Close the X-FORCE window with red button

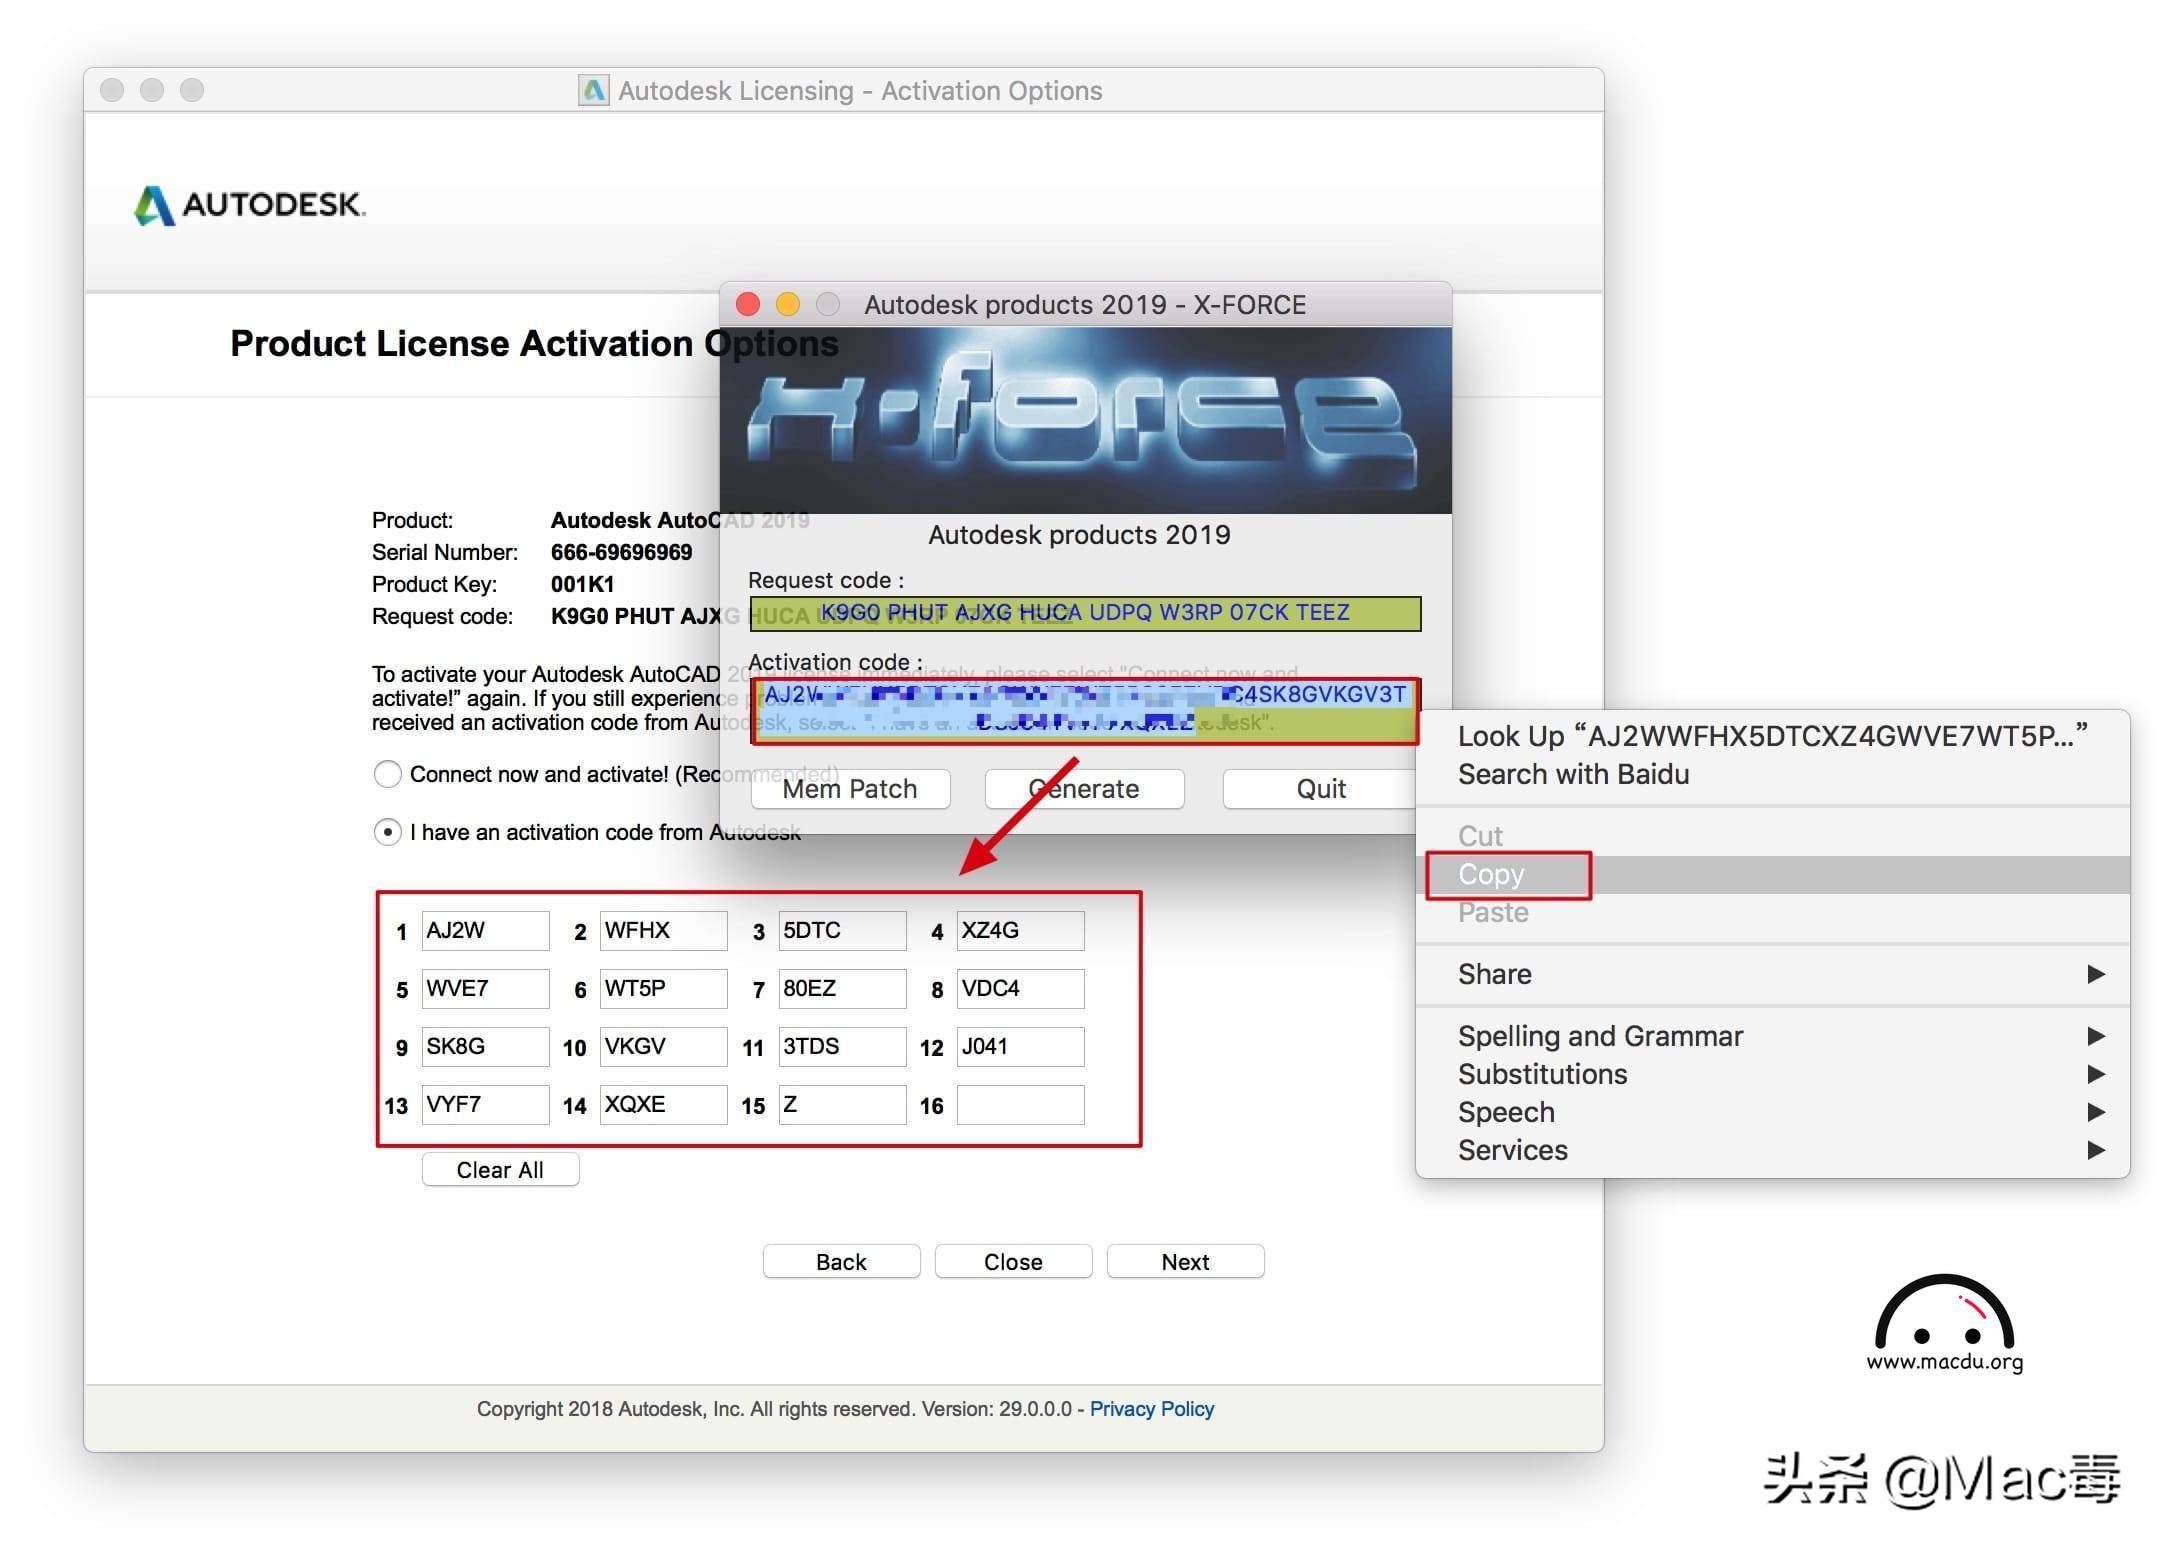pos(748,304)
